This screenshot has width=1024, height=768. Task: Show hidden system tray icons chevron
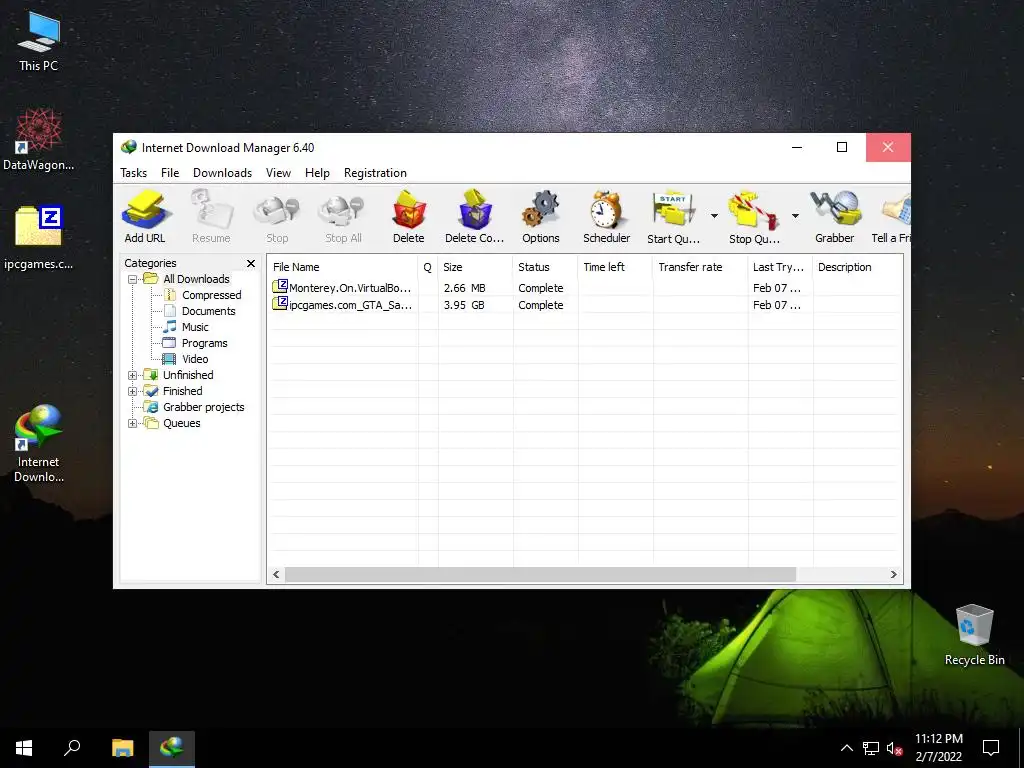[846, 748]
